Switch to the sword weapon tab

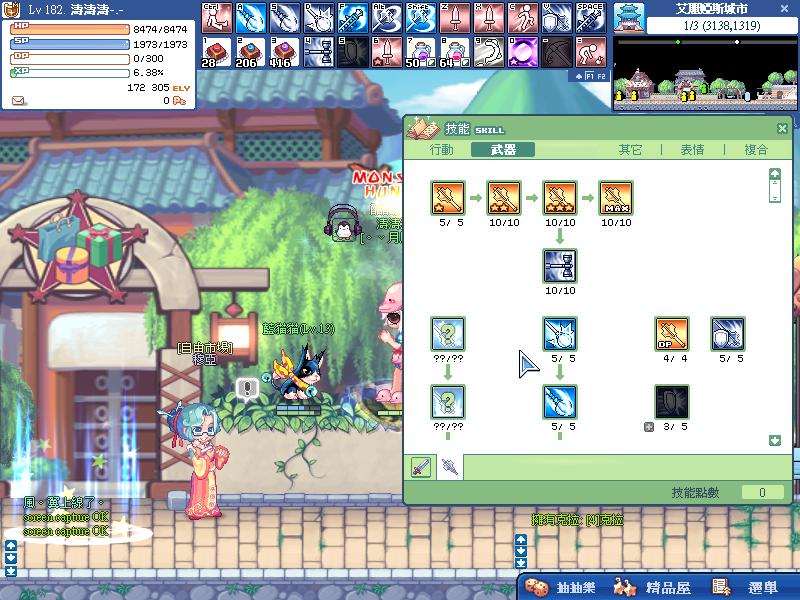[x=421, y=467]
